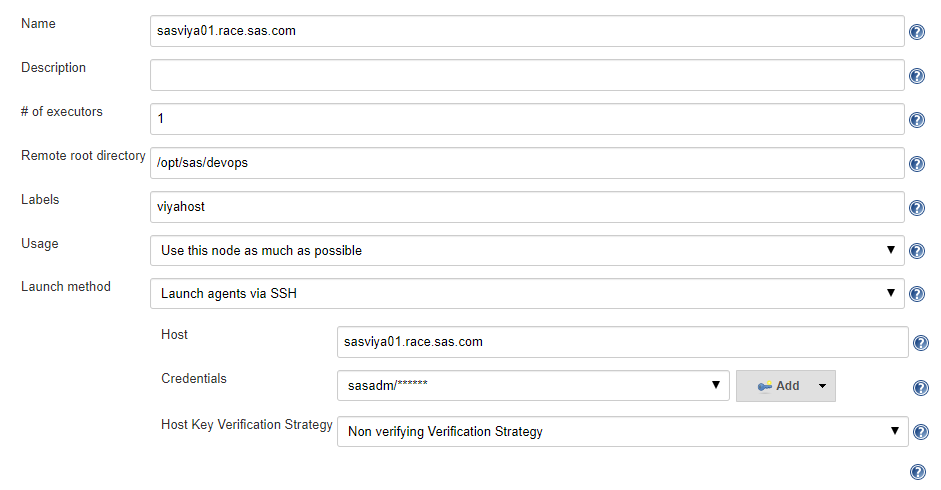941x490 pixels.
Task: Focus the empty Description field
Action: (527, 75)
